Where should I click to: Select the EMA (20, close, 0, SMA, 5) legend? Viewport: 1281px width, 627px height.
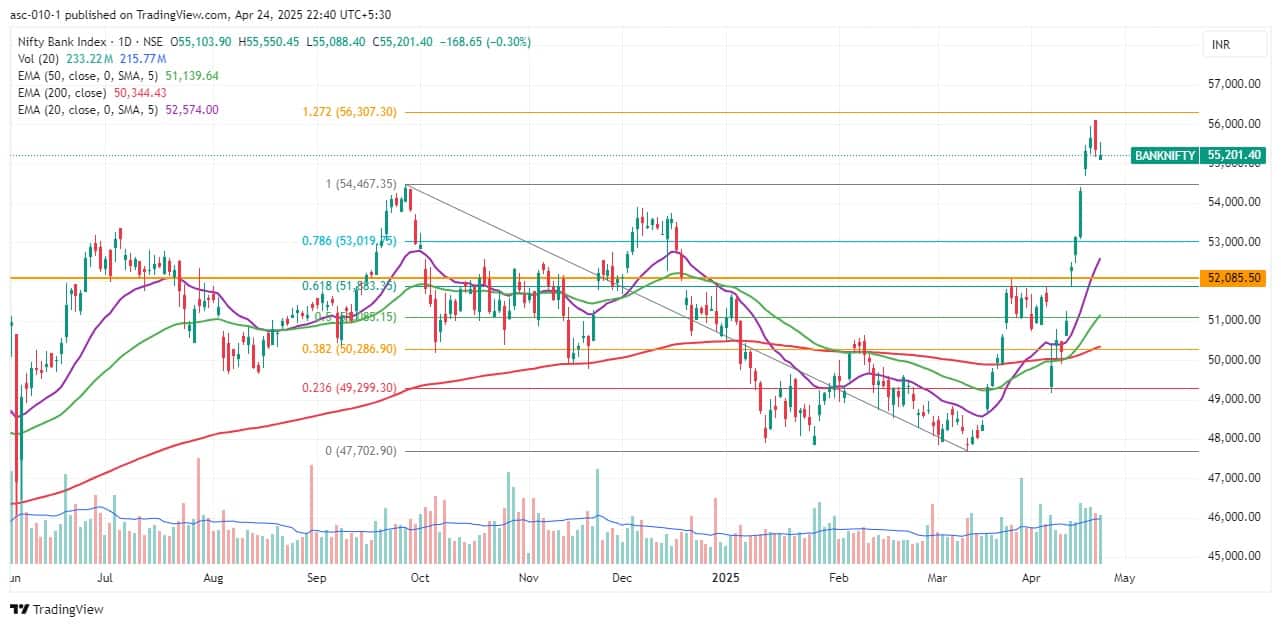(90, 109)
